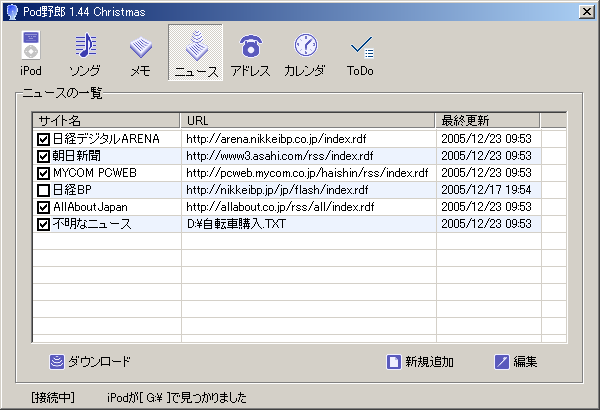Image resolution: width=600 pixels, height=410 pixels.
Task: Click the pcweb.mycom.co.jp URL cell
Action: [x=309, y=173]
